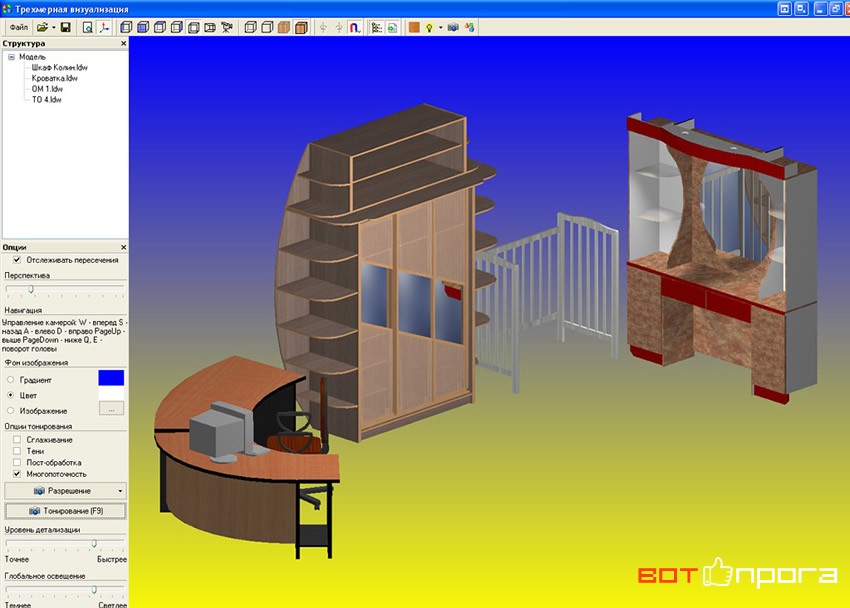Select ТО 4.ldw in the tree

tap(47, 100)
